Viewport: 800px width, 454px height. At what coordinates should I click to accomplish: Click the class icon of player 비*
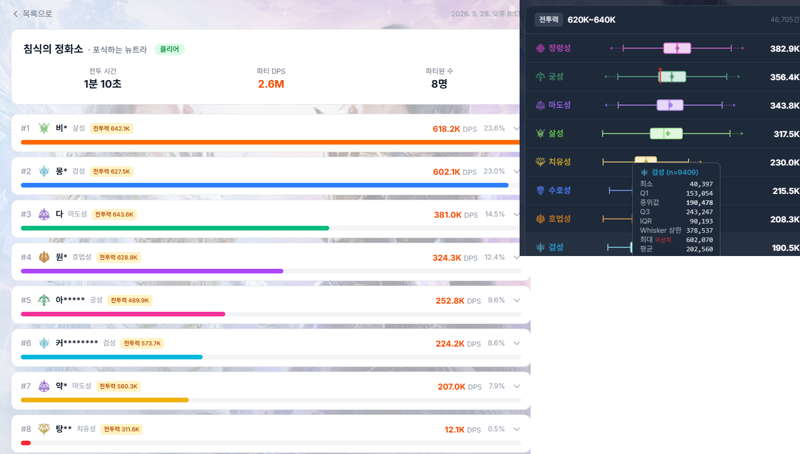(44, 128)
